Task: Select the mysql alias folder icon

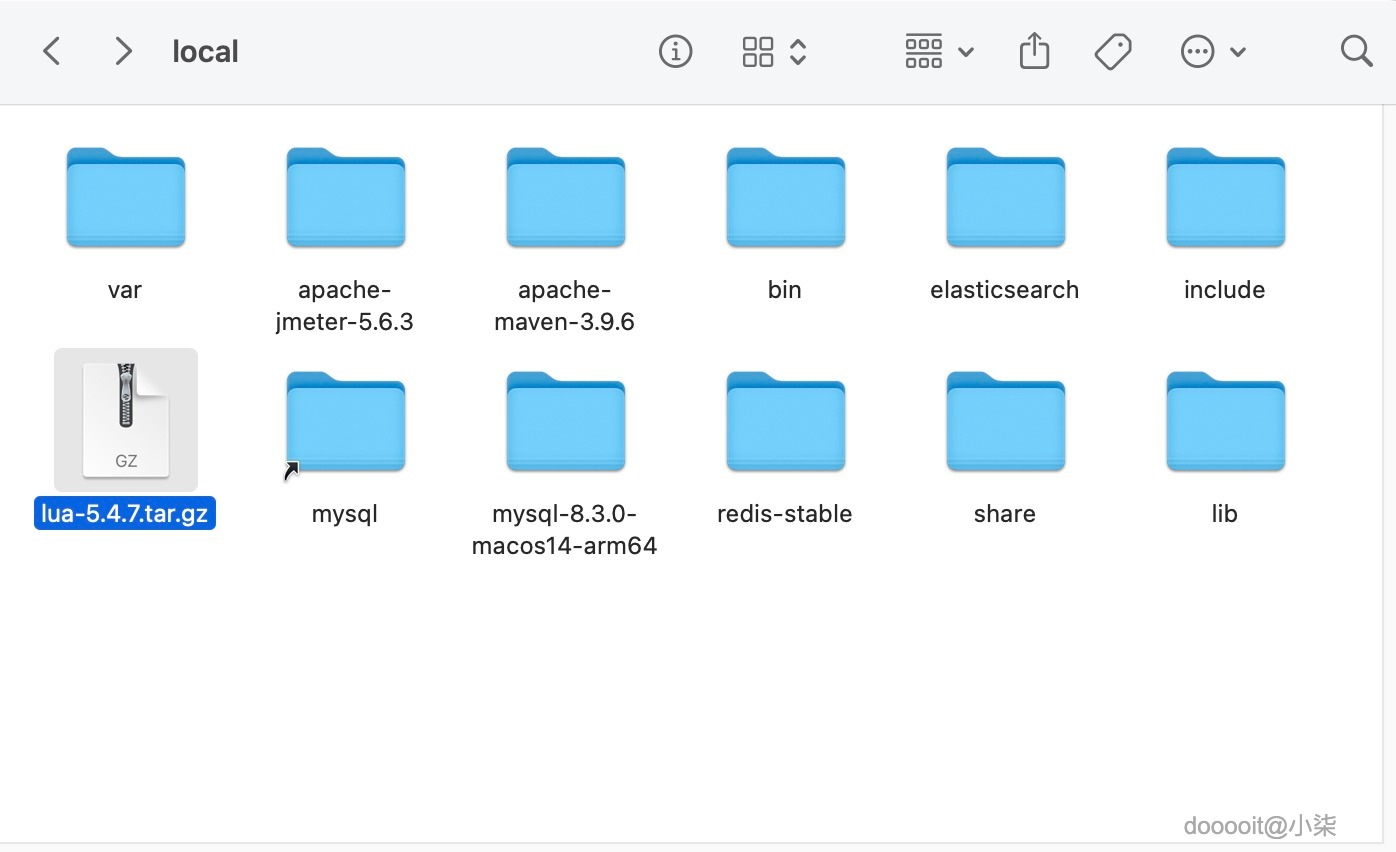Action: (346, 421)
